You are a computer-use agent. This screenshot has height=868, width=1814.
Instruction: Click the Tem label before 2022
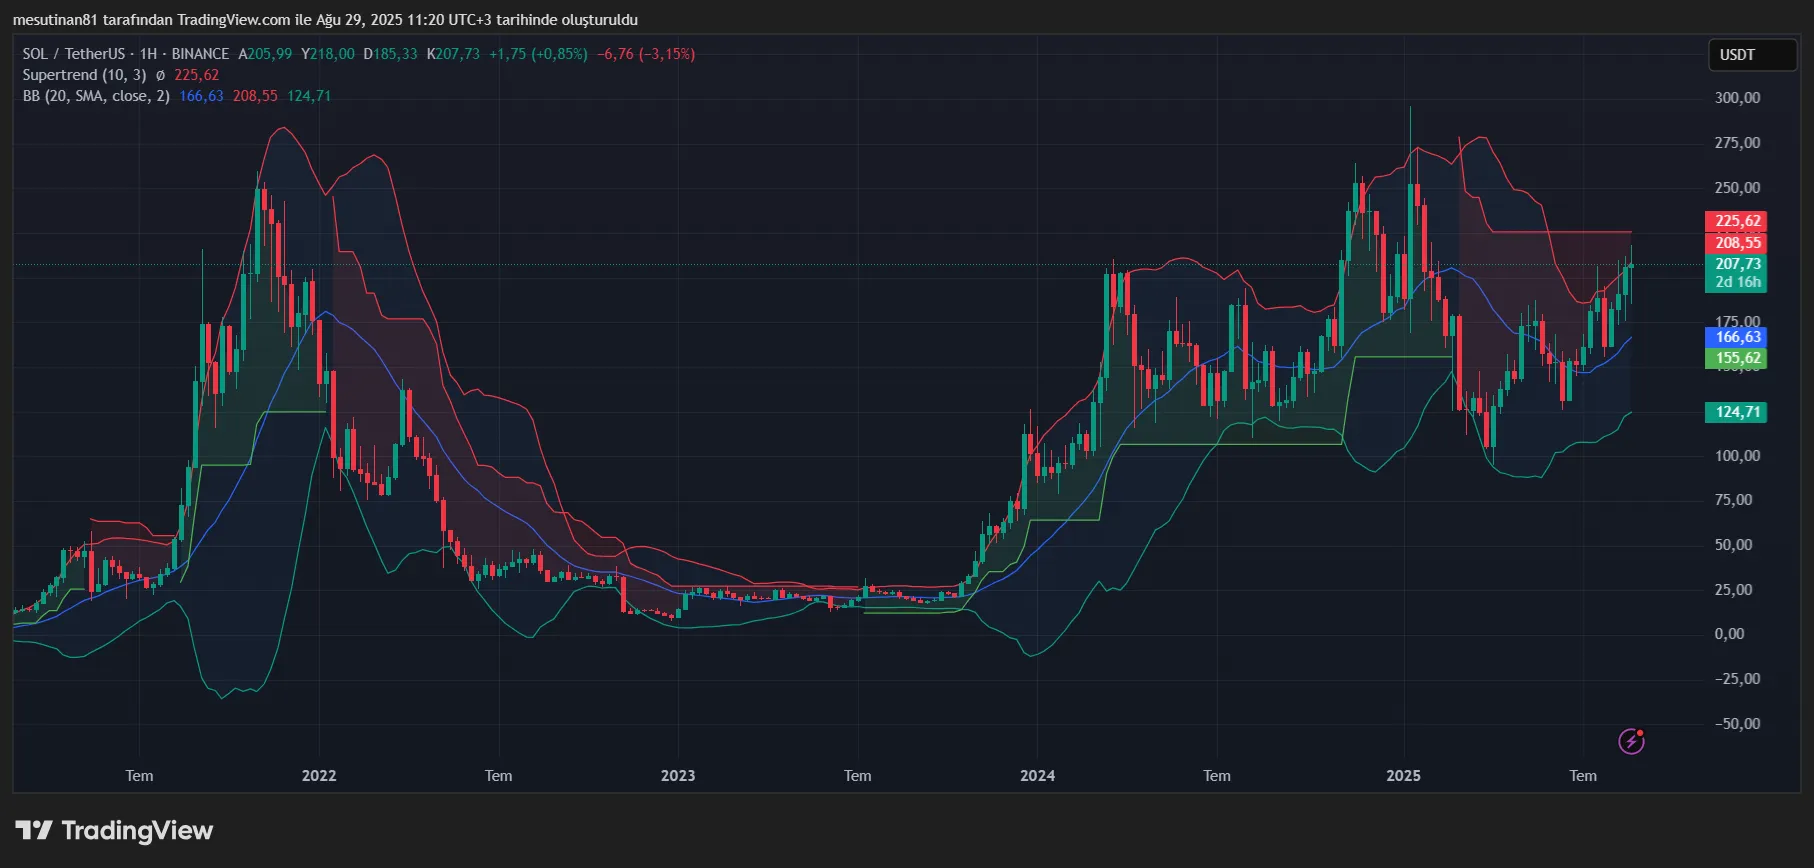139,776
